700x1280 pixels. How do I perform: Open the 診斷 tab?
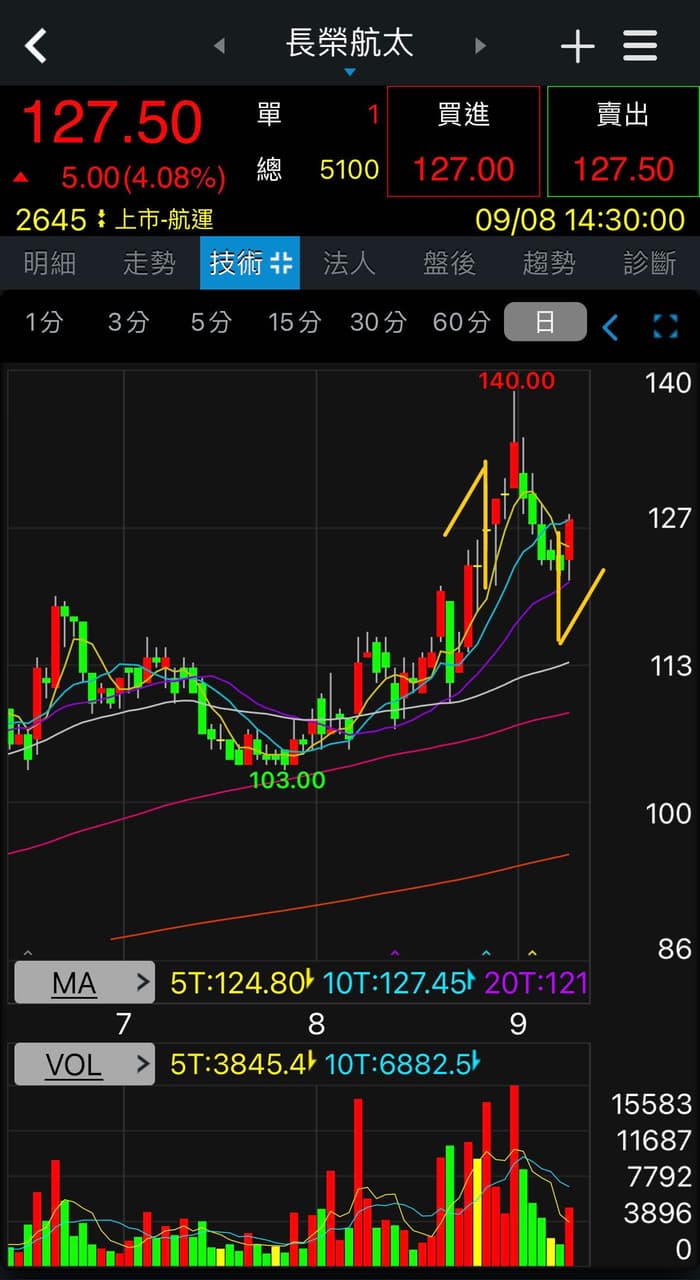649,263
